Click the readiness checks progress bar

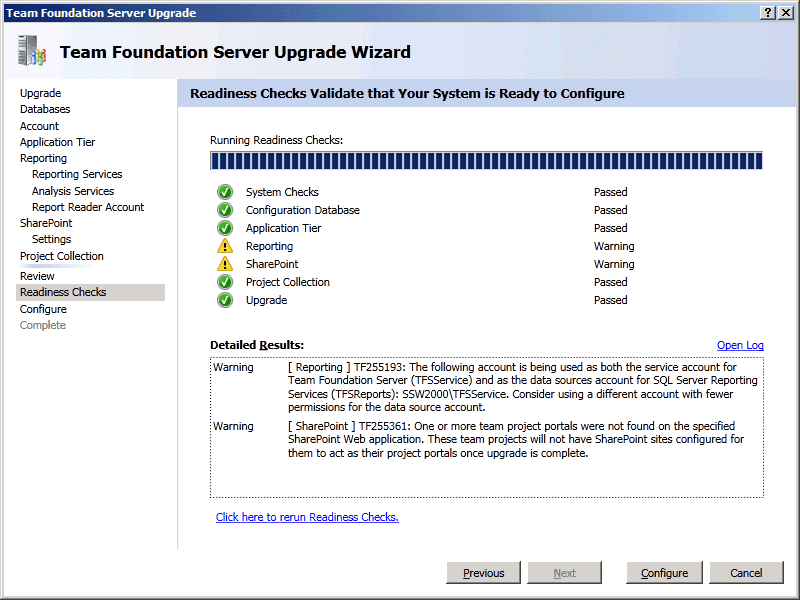click(486, 161)
